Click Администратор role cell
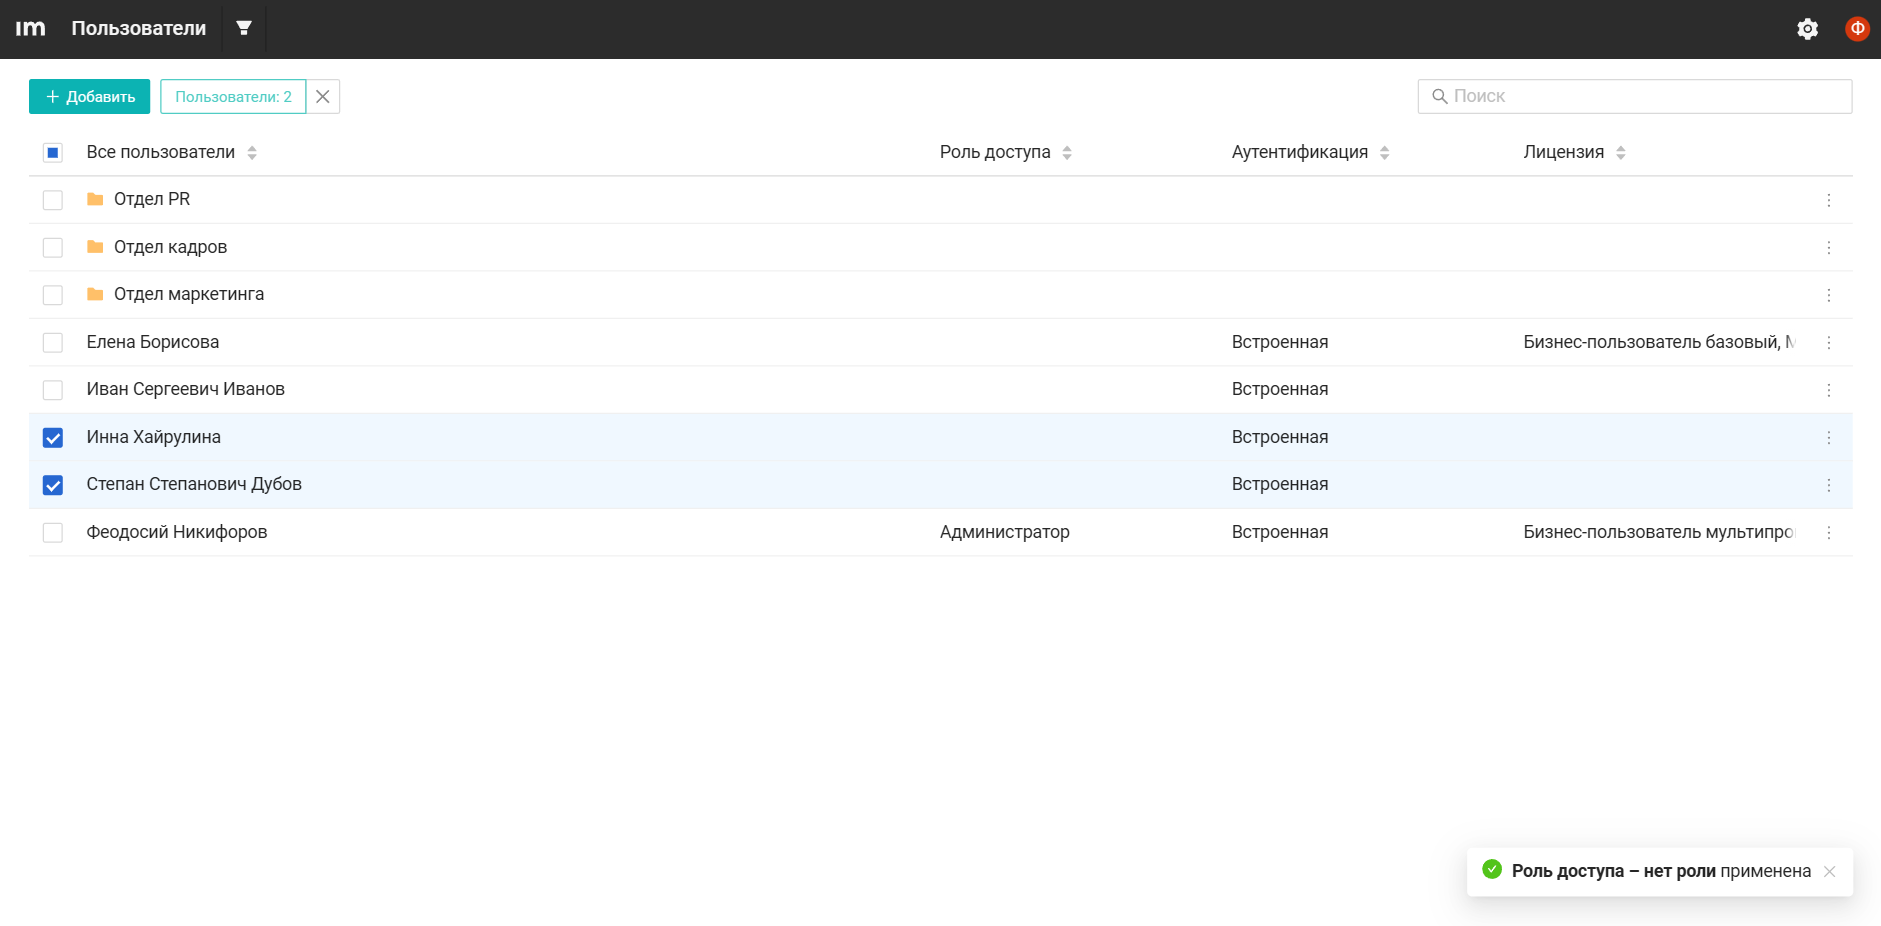 pos(1005,532)
